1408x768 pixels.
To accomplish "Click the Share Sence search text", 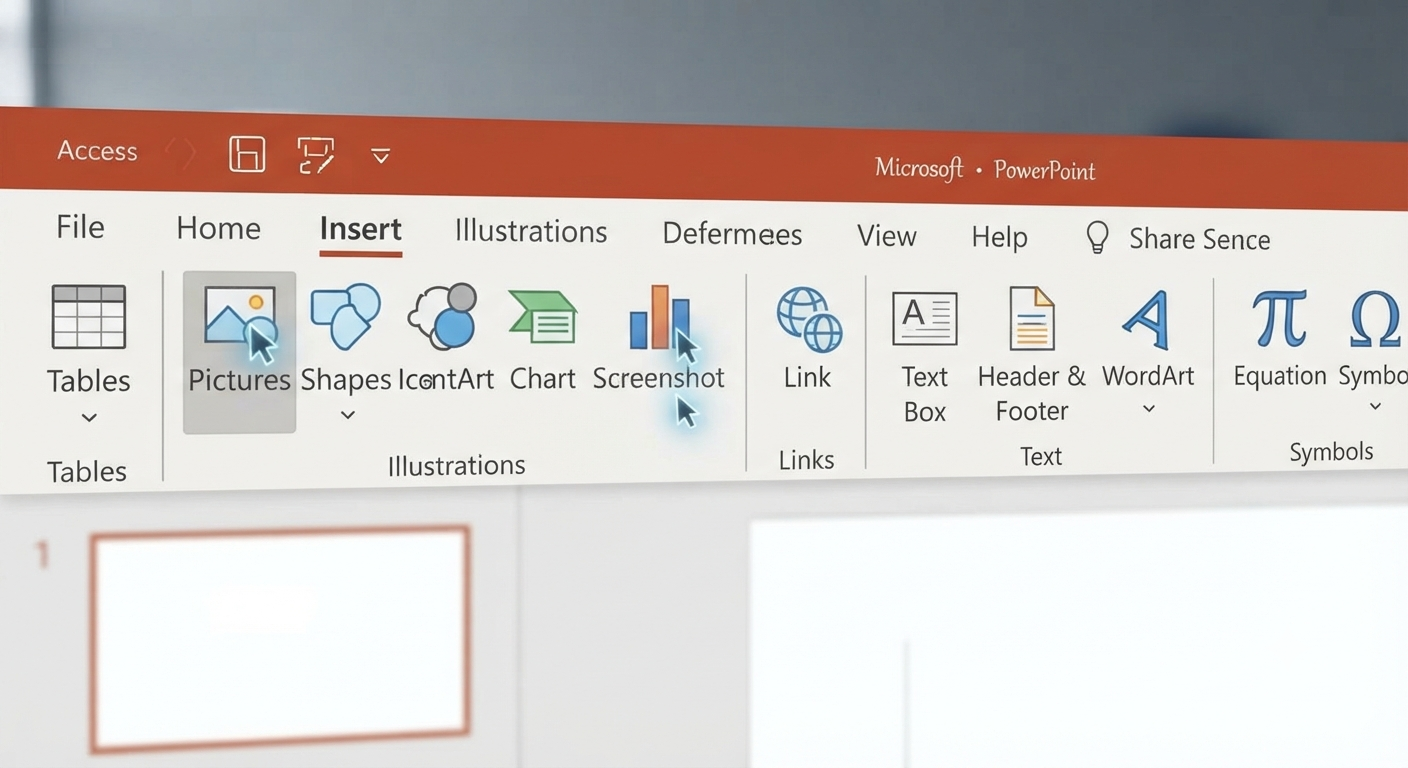I will pyautogui.click(x=1199, y=239).
